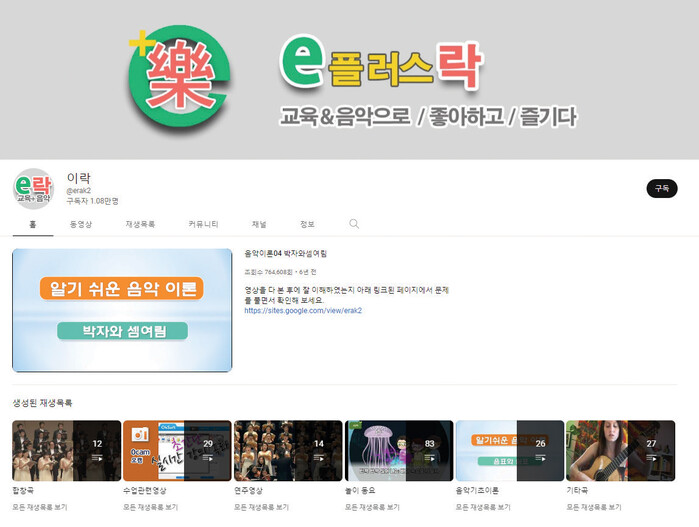Open the 채널 tab
The height and width of the screenshot is (527, 699).
tap(259, 224)
